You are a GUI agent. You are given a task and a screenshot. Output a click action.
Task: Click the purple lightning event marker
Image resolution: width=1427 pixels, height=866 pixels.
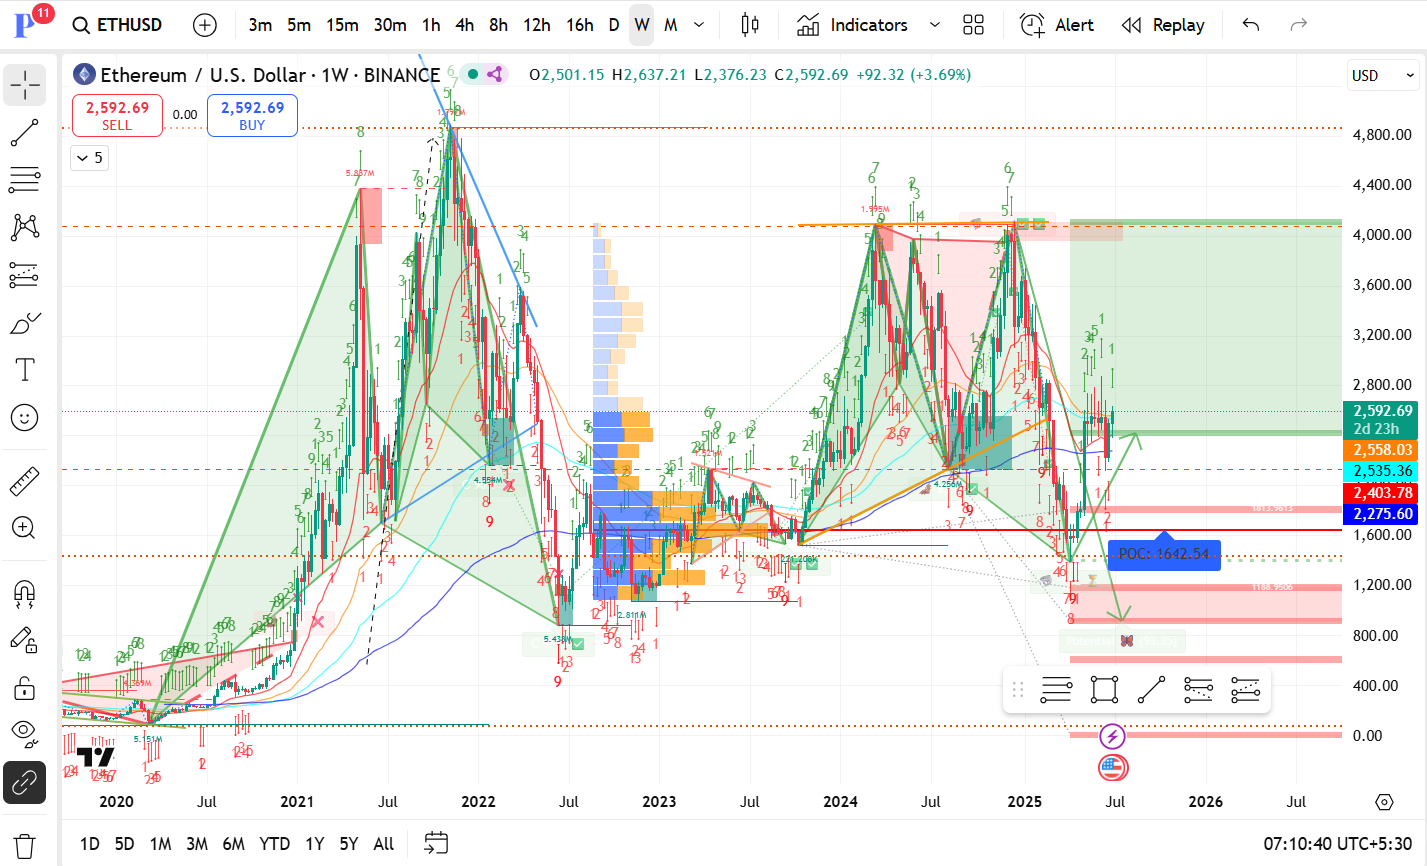[x=1113, y=737]
